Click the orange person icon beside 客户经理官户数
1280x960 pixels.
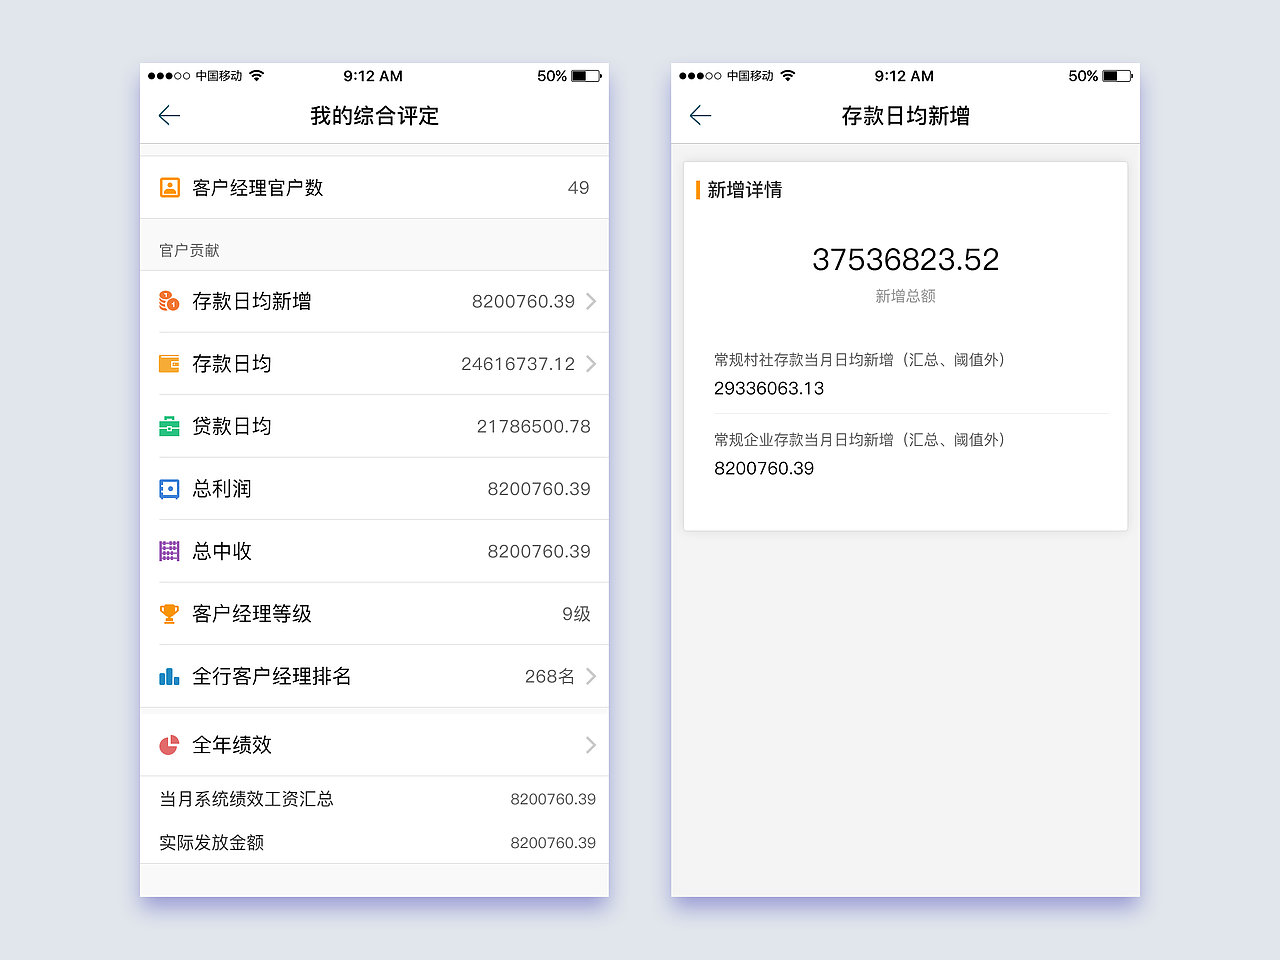(169, 186)
